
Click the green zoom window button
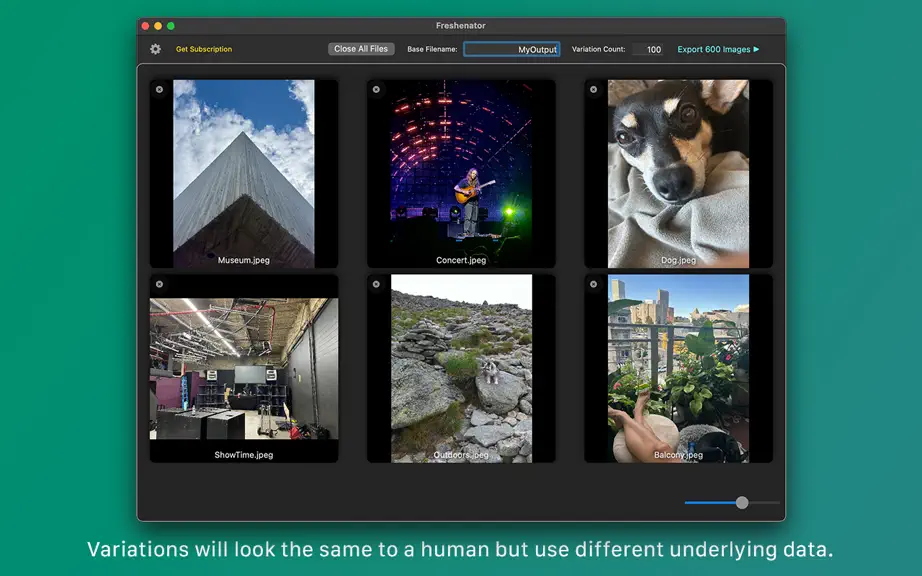tap(171, 26)
